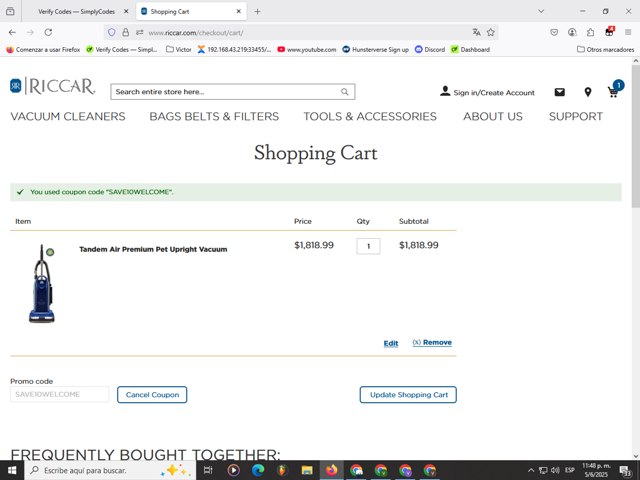Close the Verify Codes tab

pyautogui.click(x=126, y=11)
